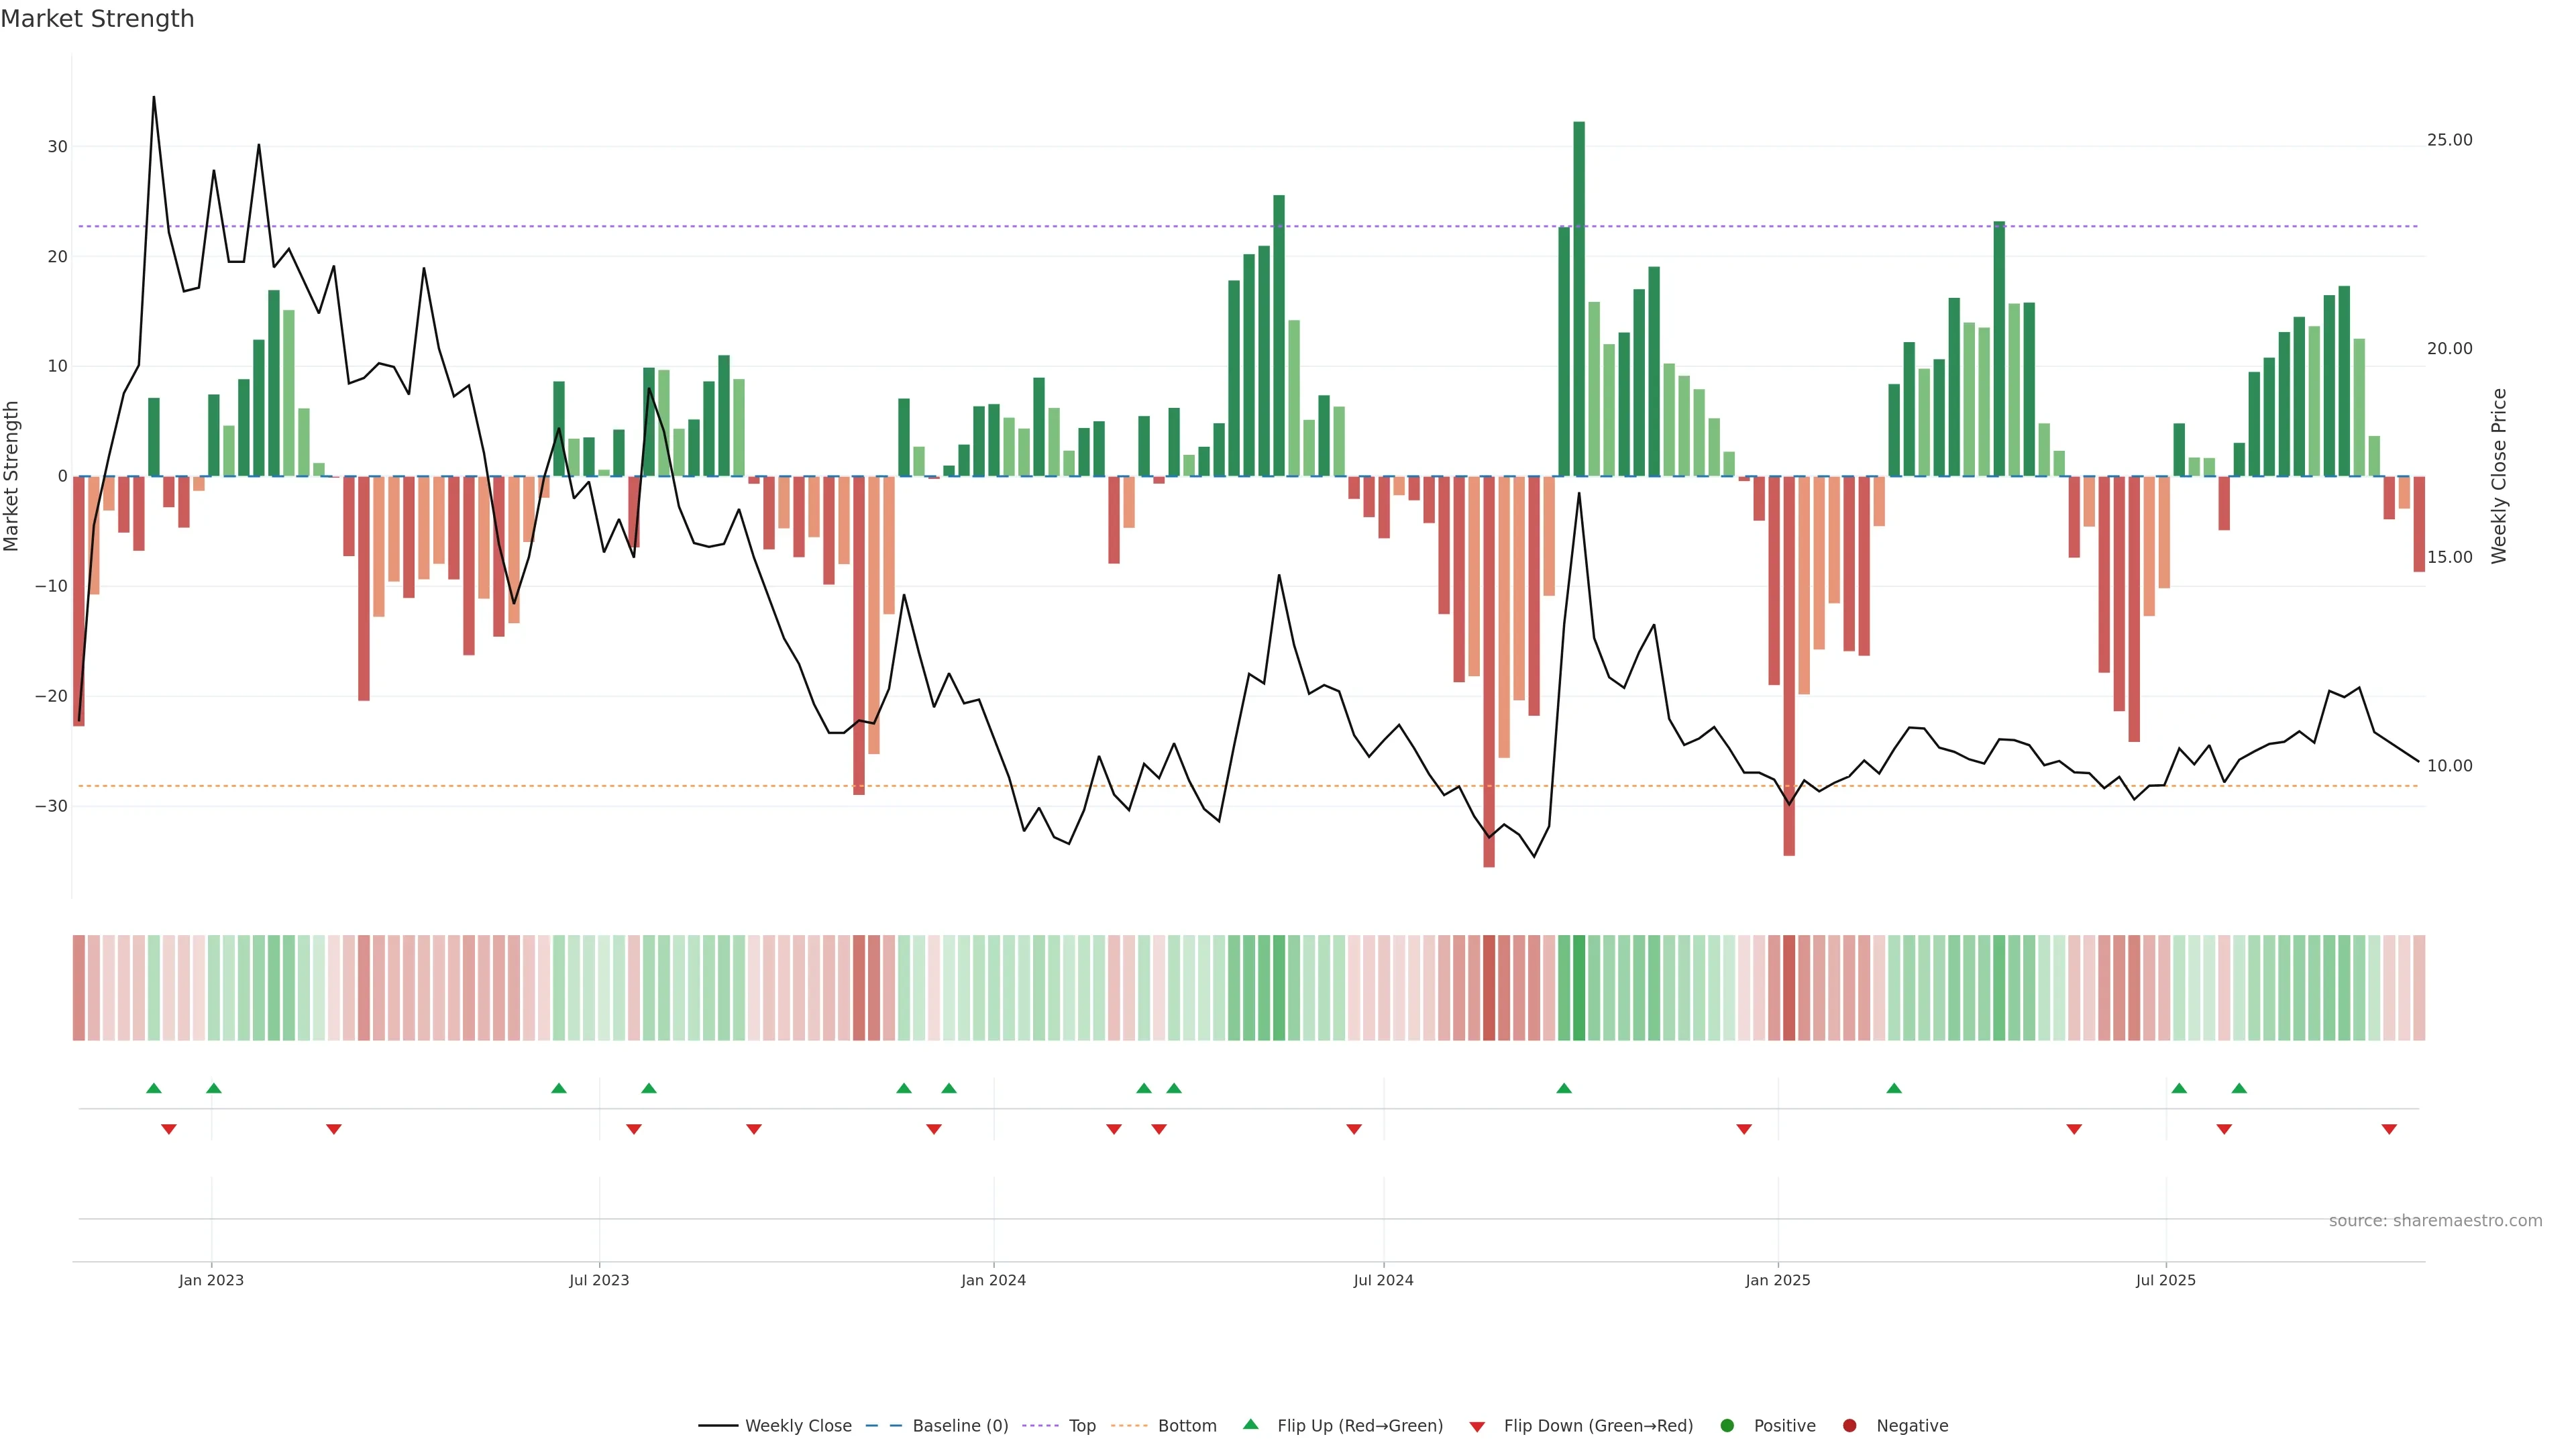
Task: Click the green Flip Up legend triangle
Action: coord(1250,1424)
